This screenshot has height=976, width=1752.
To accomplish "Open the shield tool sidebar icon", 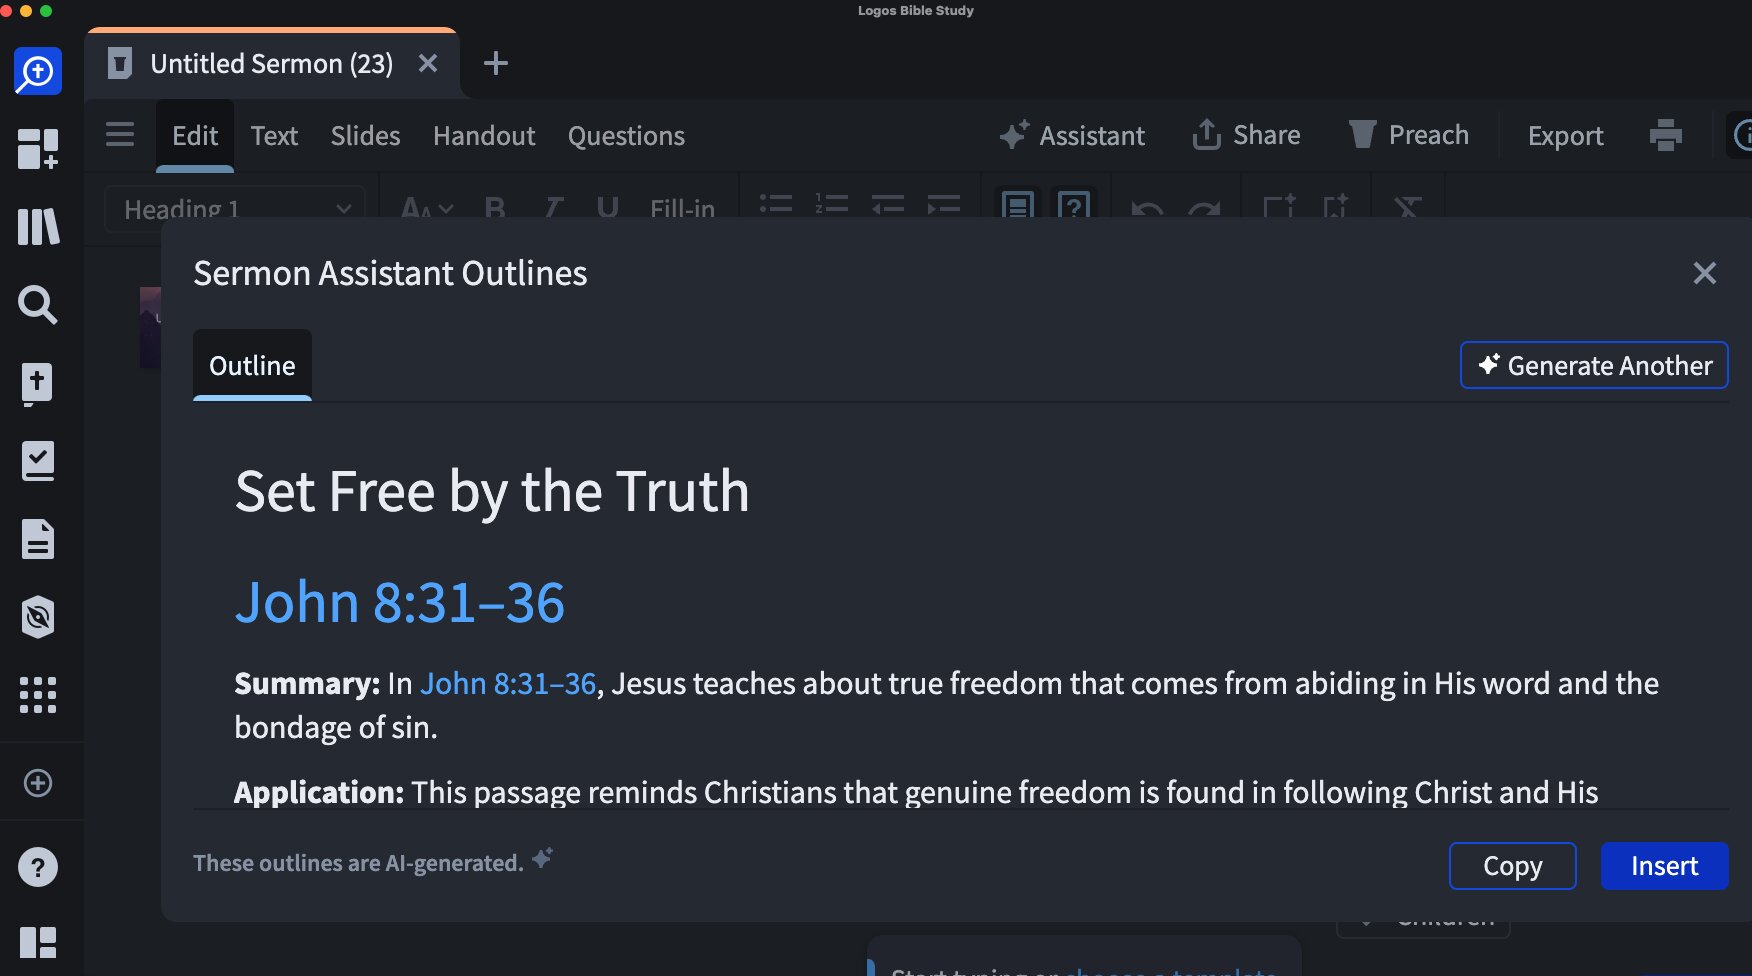I will tap(38, 617).
